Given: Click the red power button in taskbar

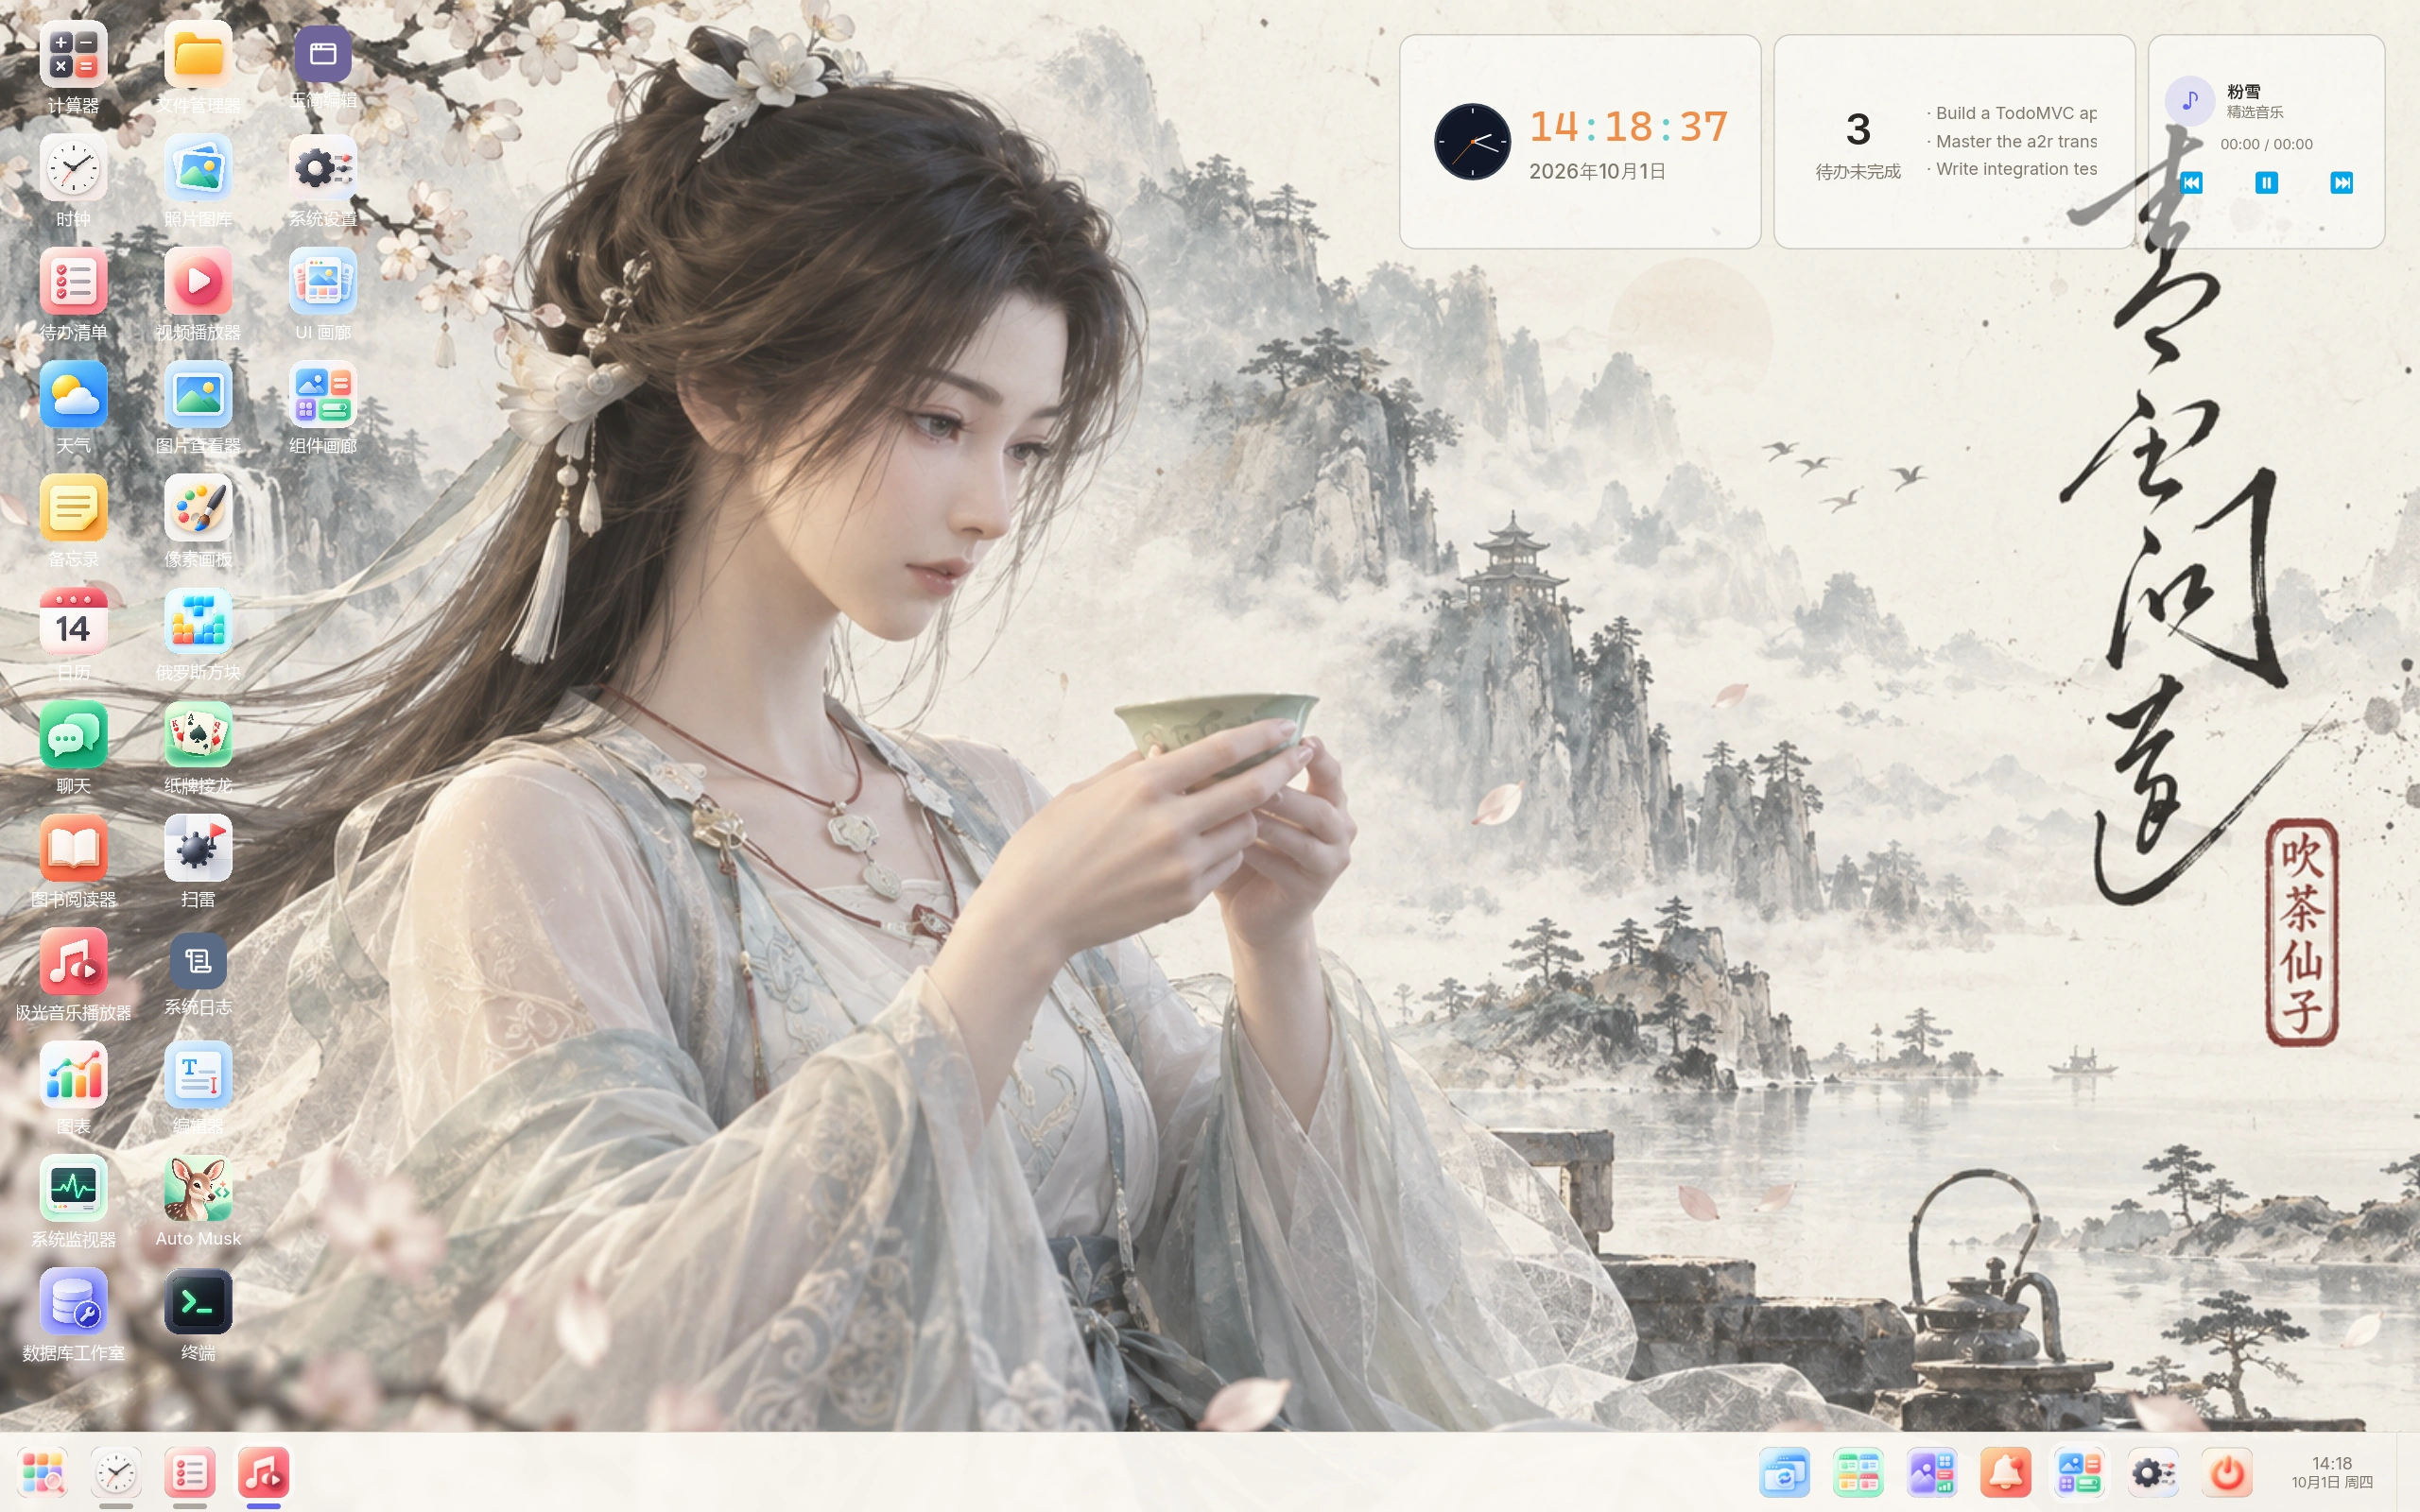Looking at the screenshot, I should [2227, 1473].
